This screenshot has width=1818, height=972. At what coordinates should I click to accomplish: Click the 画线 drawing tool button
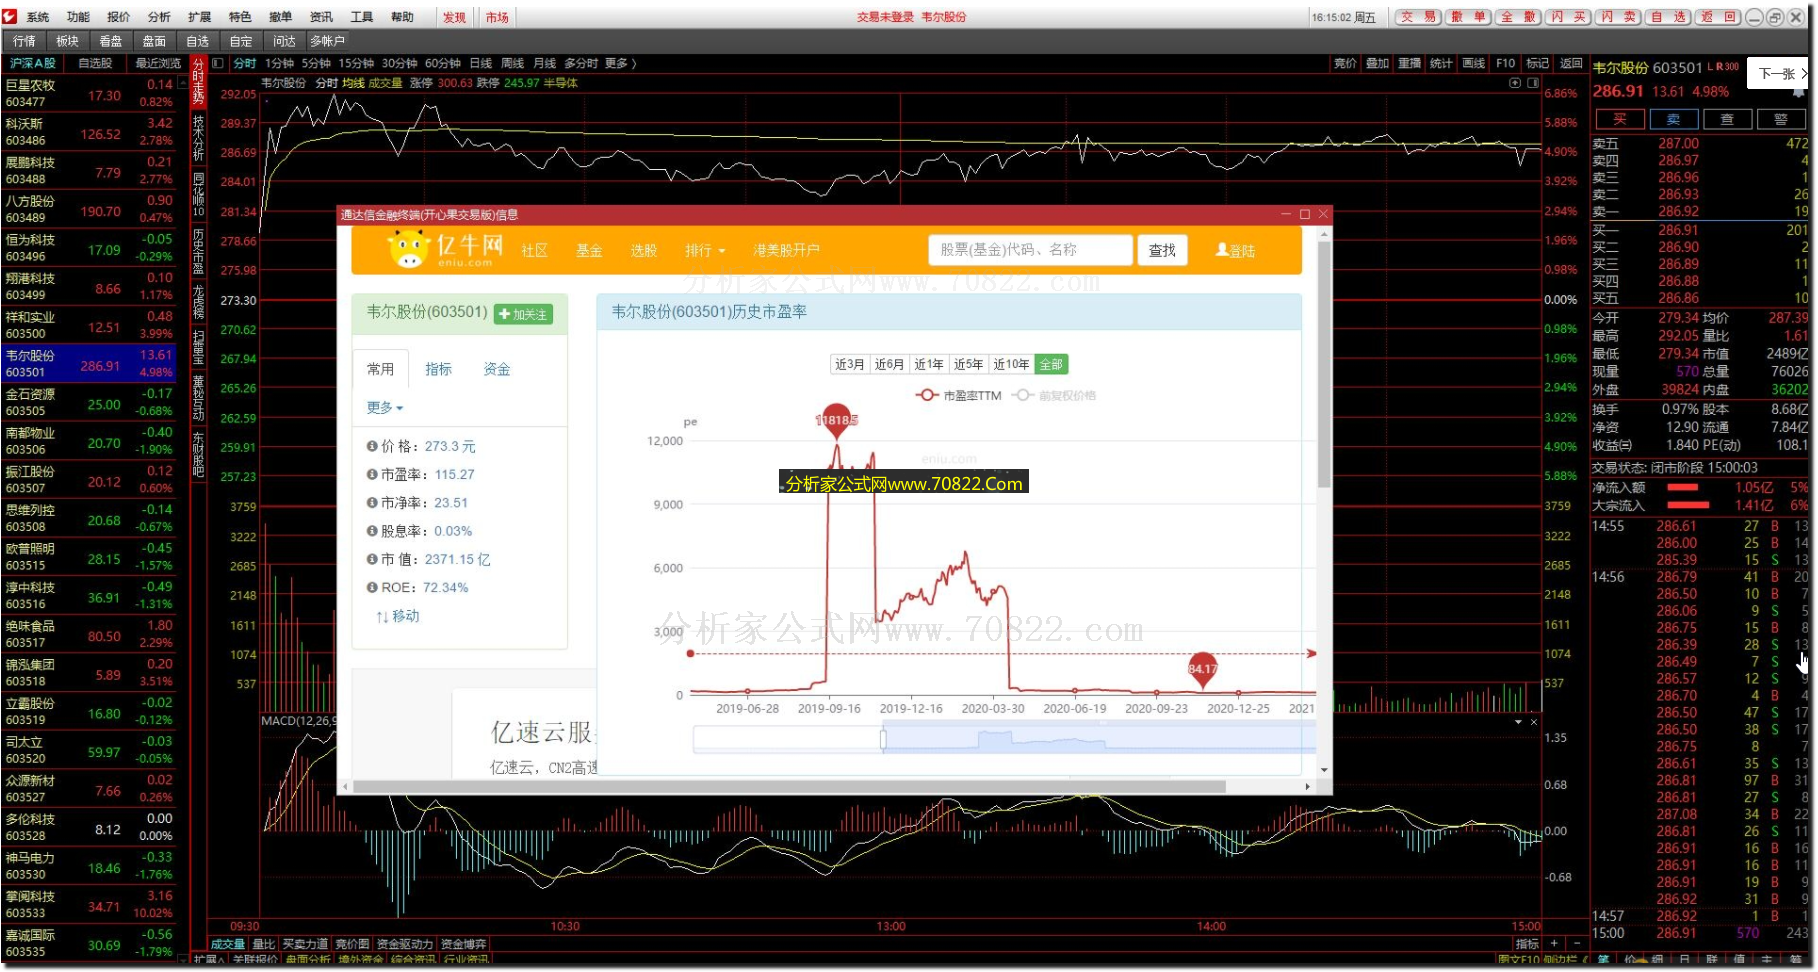[1473, 63]
